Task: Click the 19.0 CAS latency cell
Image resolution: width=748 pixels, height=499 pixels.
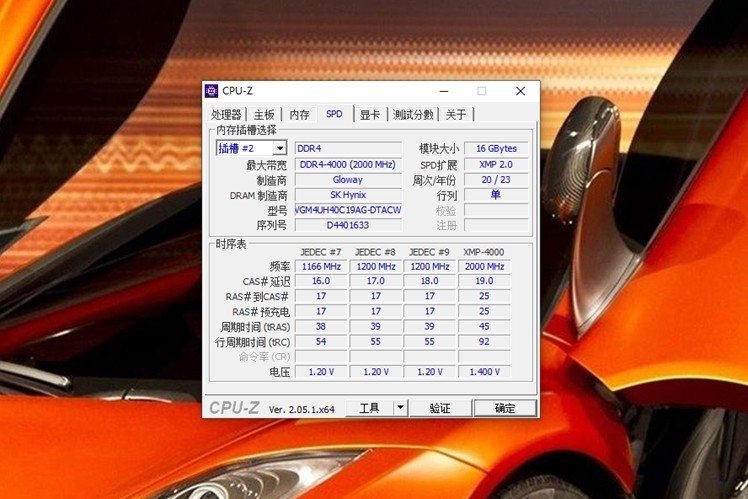Action: [484, 281]
